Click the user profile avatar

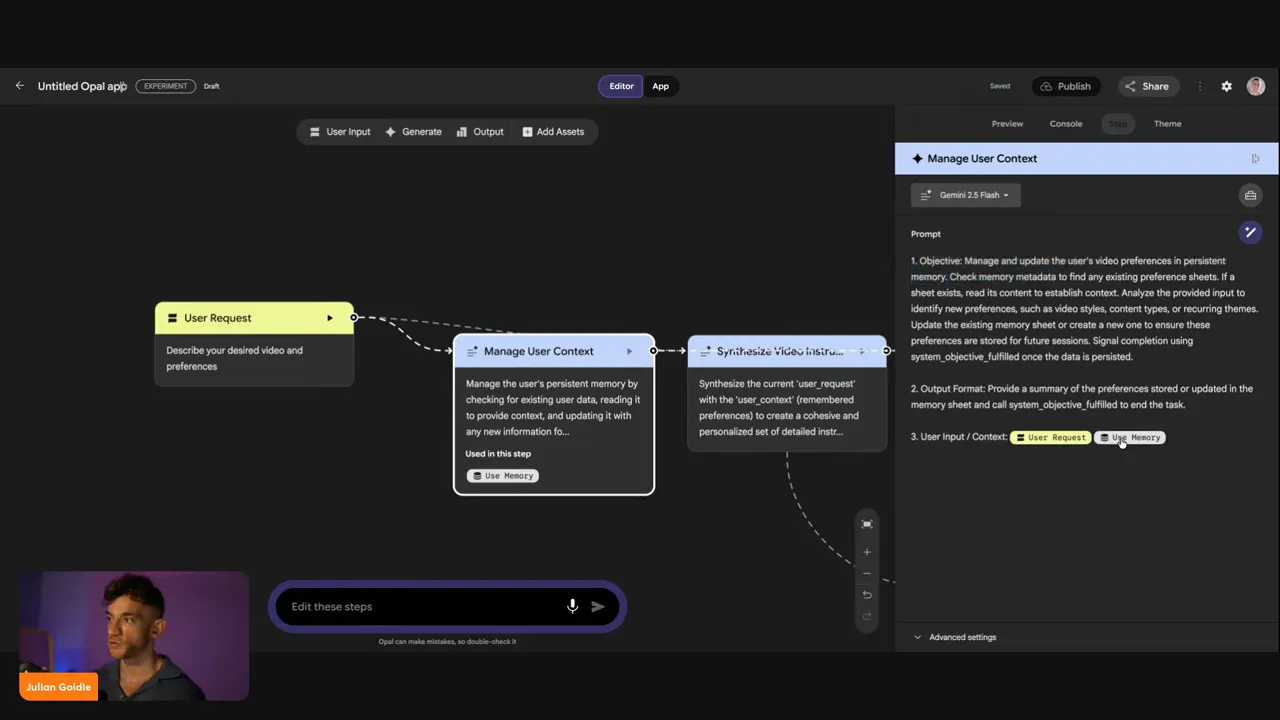[x=1256, y=86]
